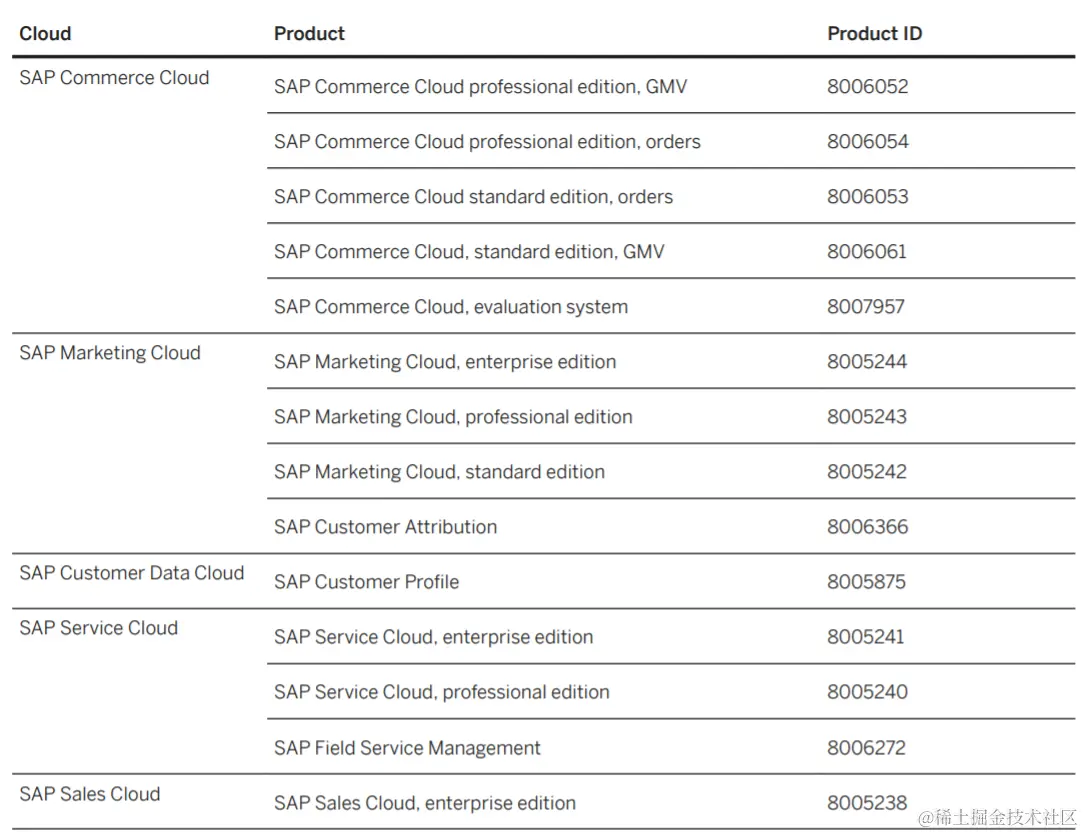This screenshot has width=1084, height=834.
Task: Select the SAP Customer Data Cloud cell
Action: pos(131,573)
